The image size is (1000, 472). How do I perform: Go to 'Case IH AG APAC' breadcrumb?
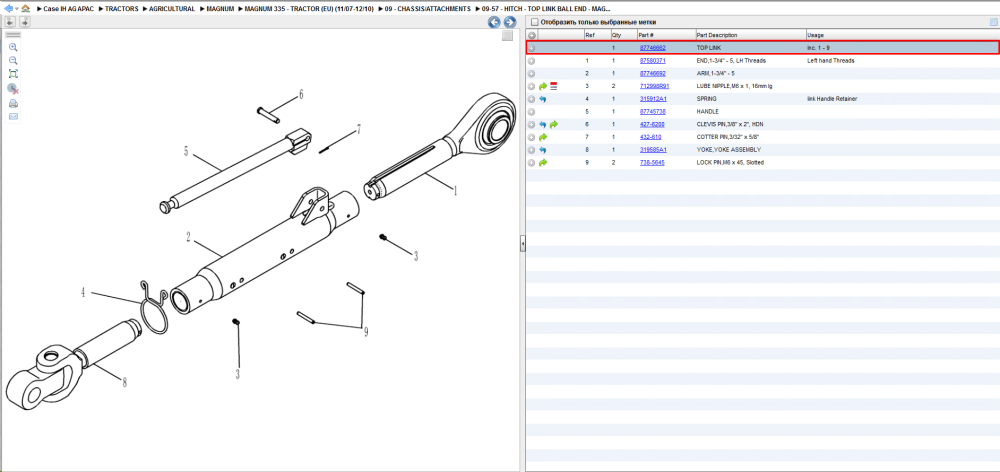(x=69, y=9)
